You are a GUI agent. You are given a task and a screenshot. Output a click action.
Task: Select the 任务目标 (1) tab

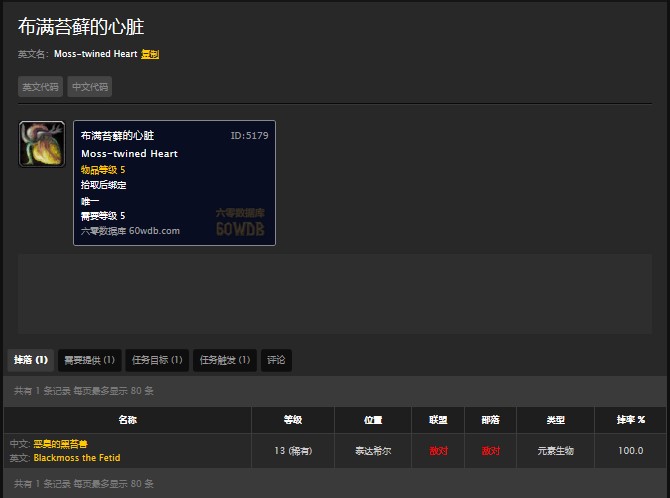(157, 360)
